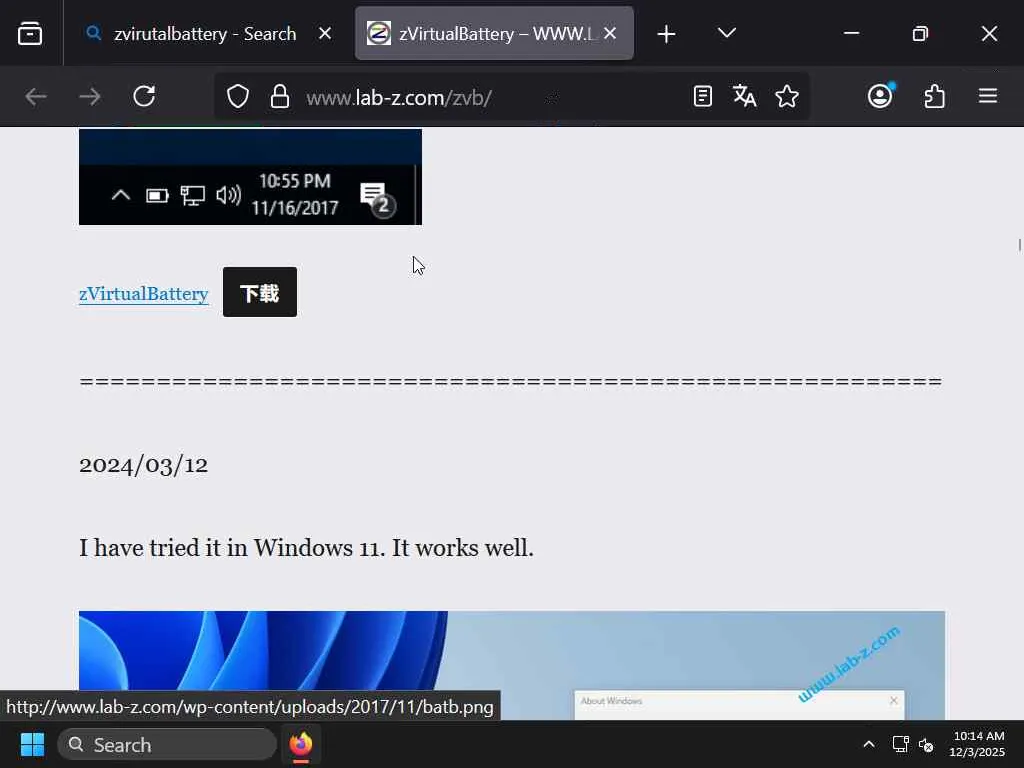Click the Firefox taskbar icon
Image resolution: width=1024 pixels, height=768 pixels.
tap(301, 744)
